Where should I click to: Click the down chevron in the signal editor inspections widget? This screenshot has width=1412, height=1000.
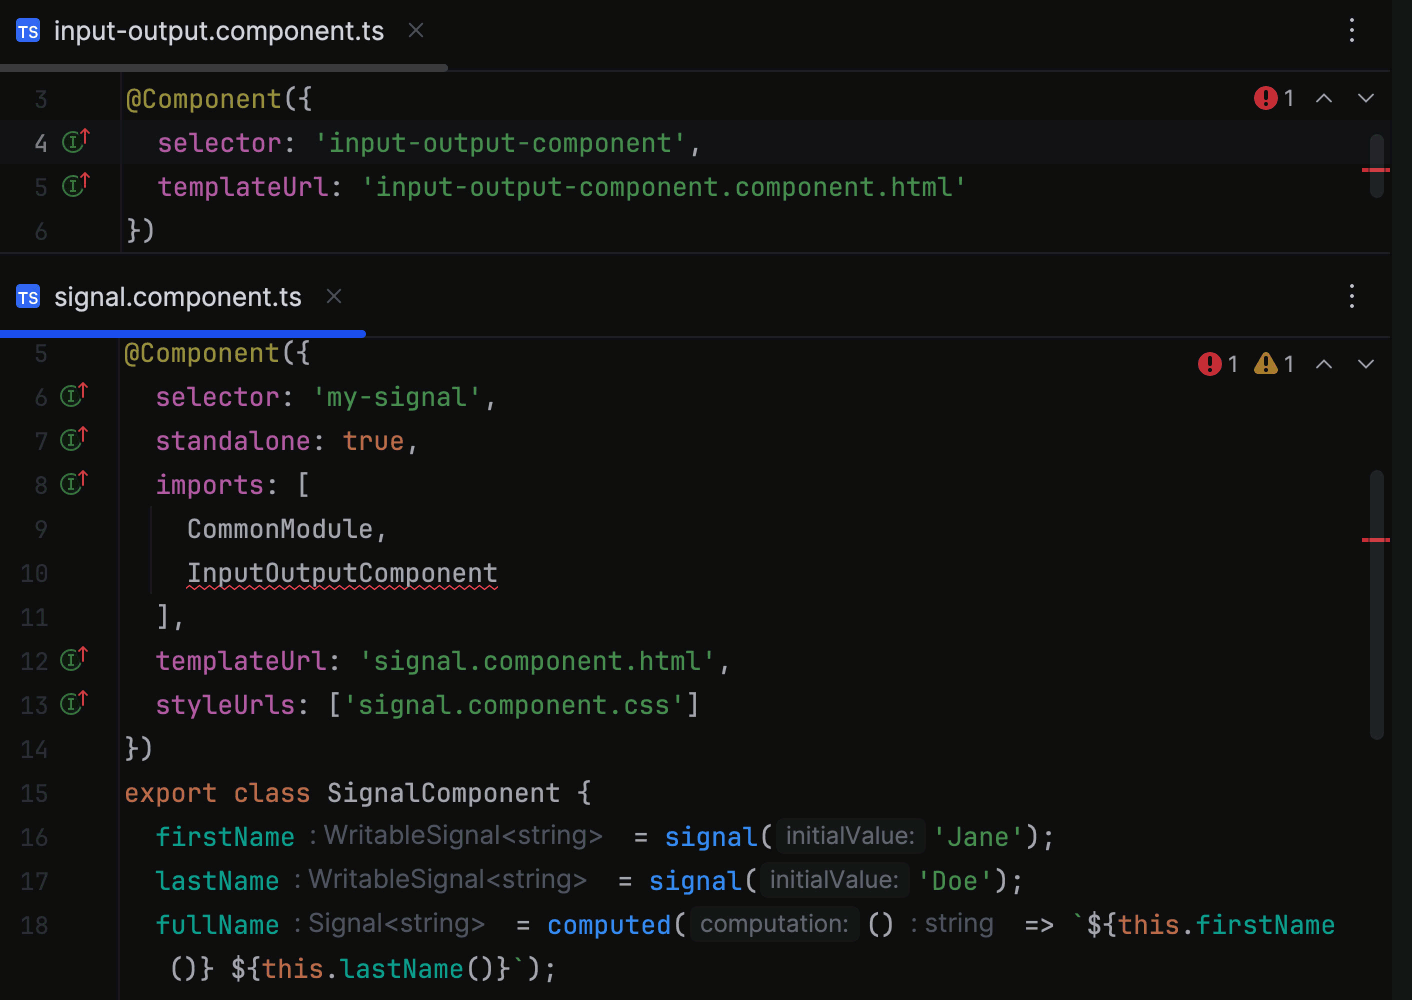coord(1366,363)
